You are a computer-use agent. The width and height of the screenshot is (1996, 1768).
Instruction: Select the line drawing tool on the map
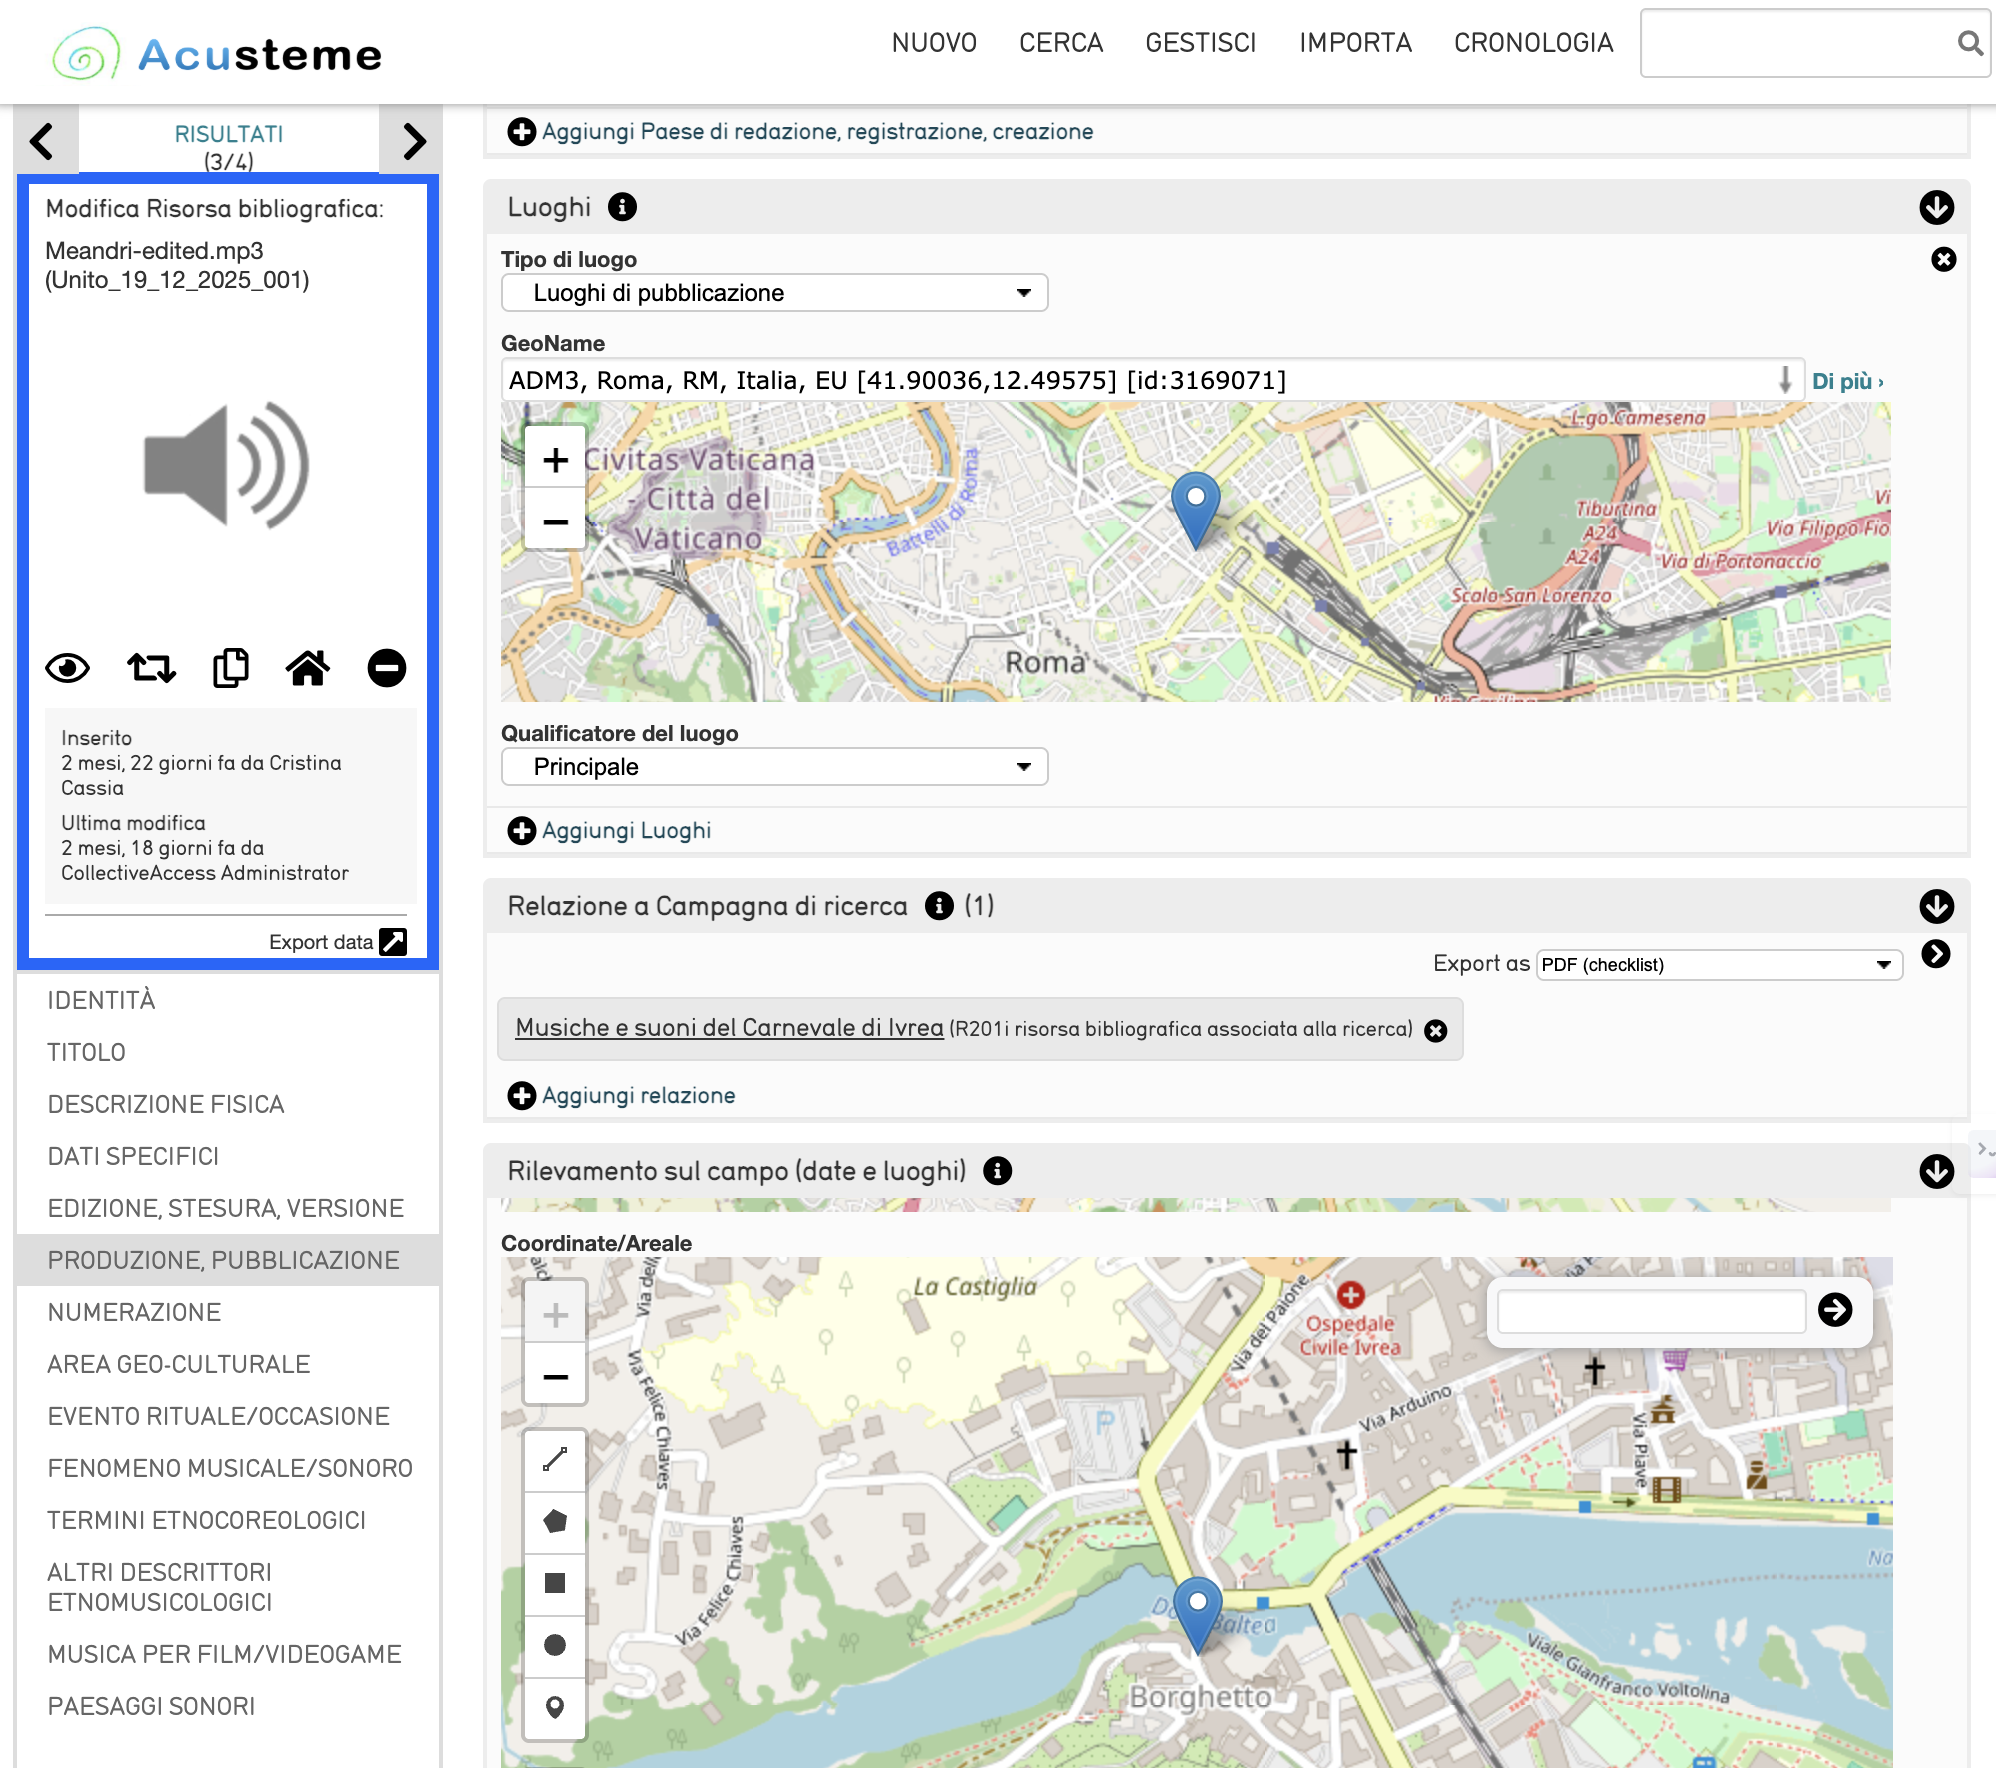555,1460
